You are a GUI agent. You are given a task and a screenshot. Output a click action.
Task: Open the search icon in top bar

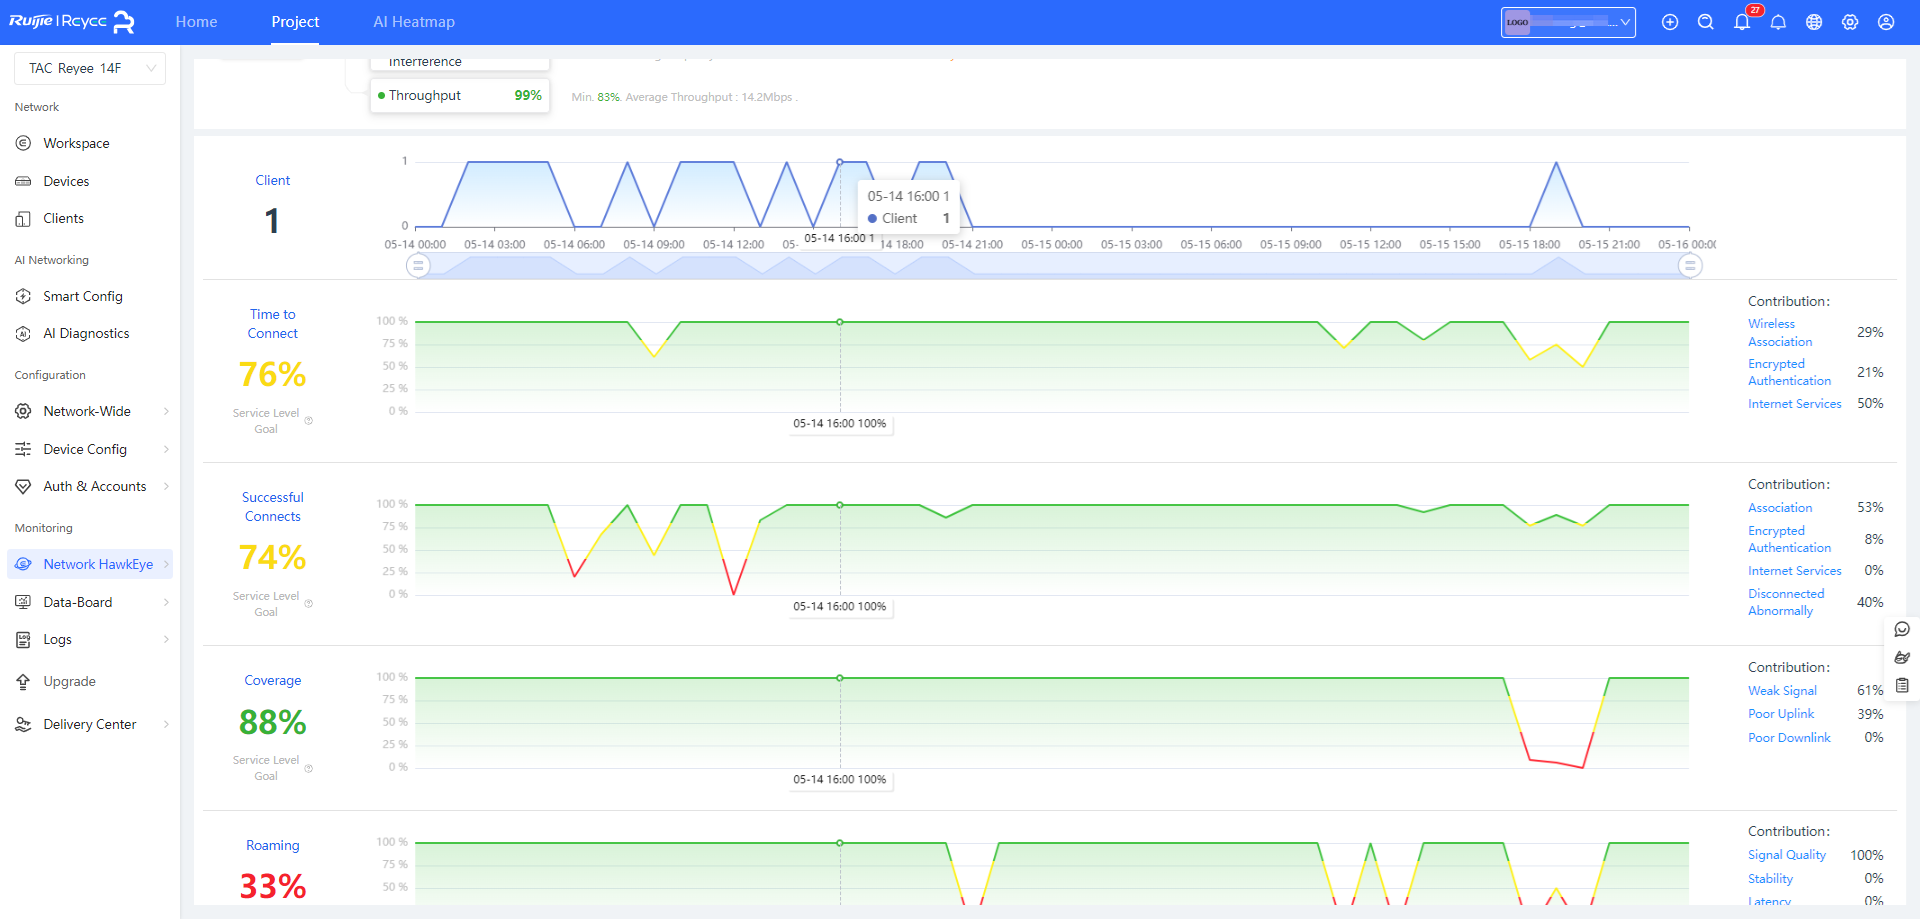[x=1705, y=22]
